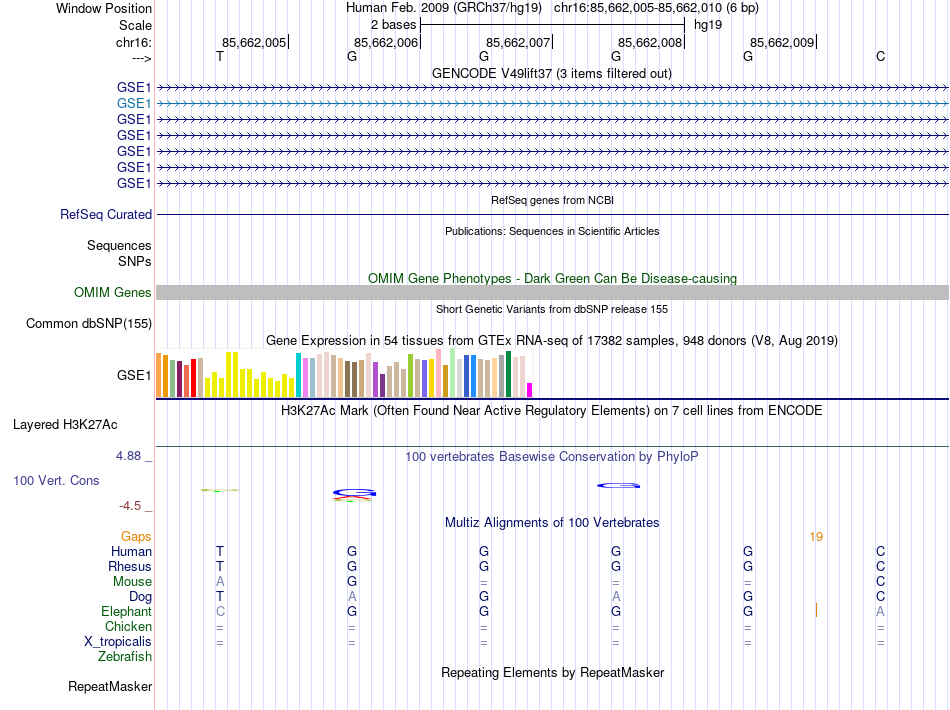Click the '-4.5' conservation lower scale value
950x710 pixels.
tap(130, 506)
